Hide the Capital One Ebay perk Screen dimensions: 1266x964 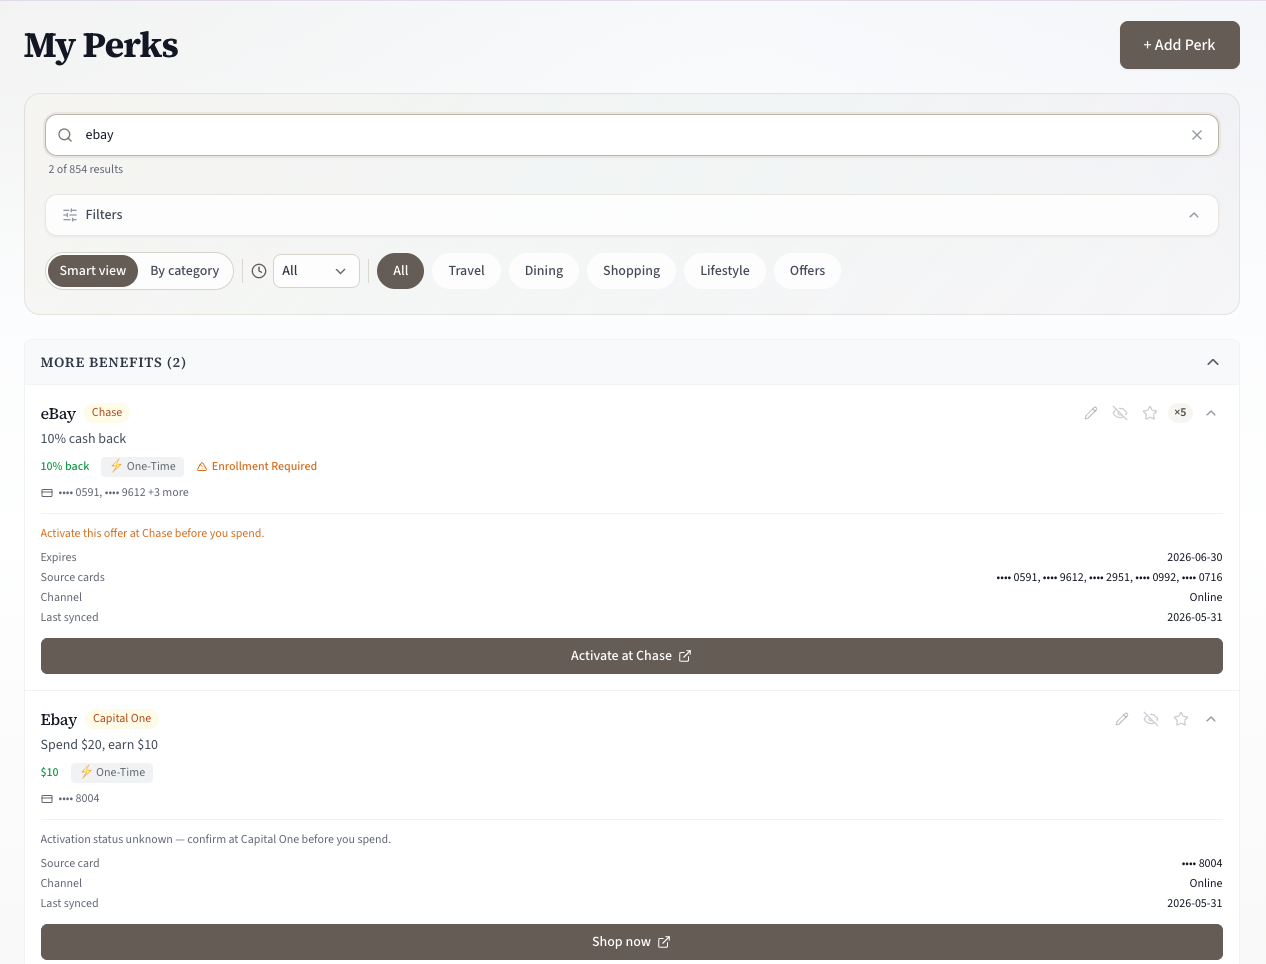point(1151,719)
